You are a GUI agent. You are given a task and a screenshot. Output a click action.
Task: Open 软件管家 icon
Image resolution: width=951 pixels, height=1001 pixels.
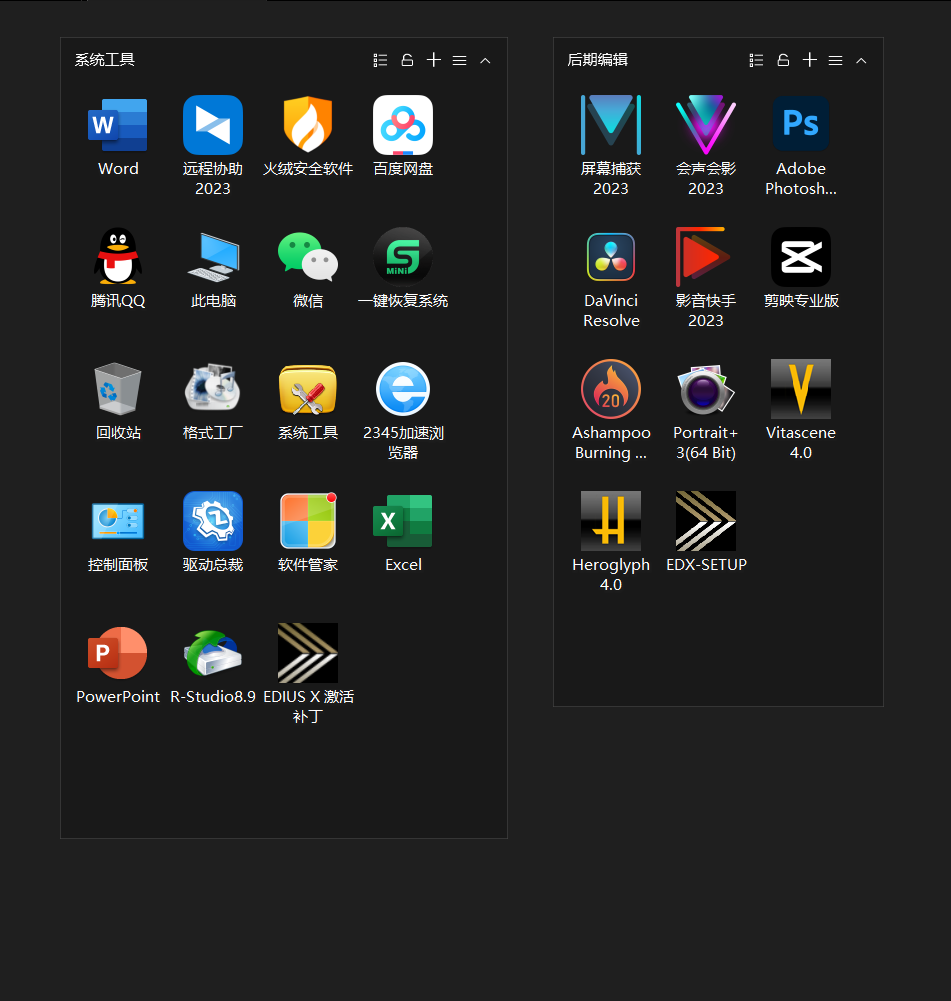[308, 521]
